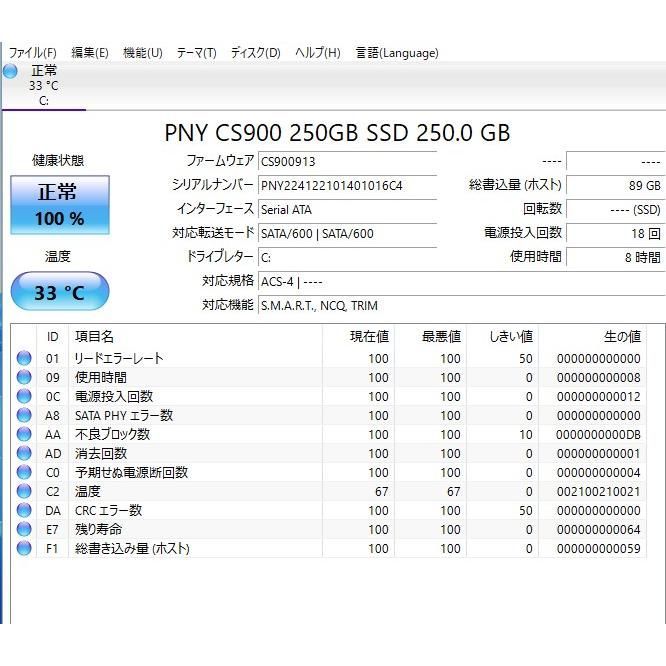Click status orb for ID 01 リードエラーレート
666x666 pixels.
point(24,358)
